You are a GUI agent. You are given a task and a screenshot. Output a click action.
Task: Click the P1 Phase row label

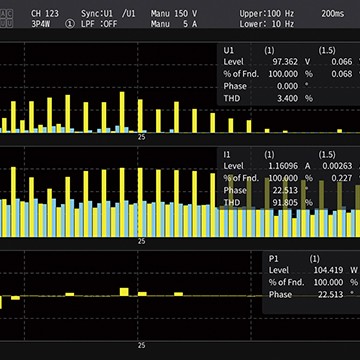(x=280, y=295)
